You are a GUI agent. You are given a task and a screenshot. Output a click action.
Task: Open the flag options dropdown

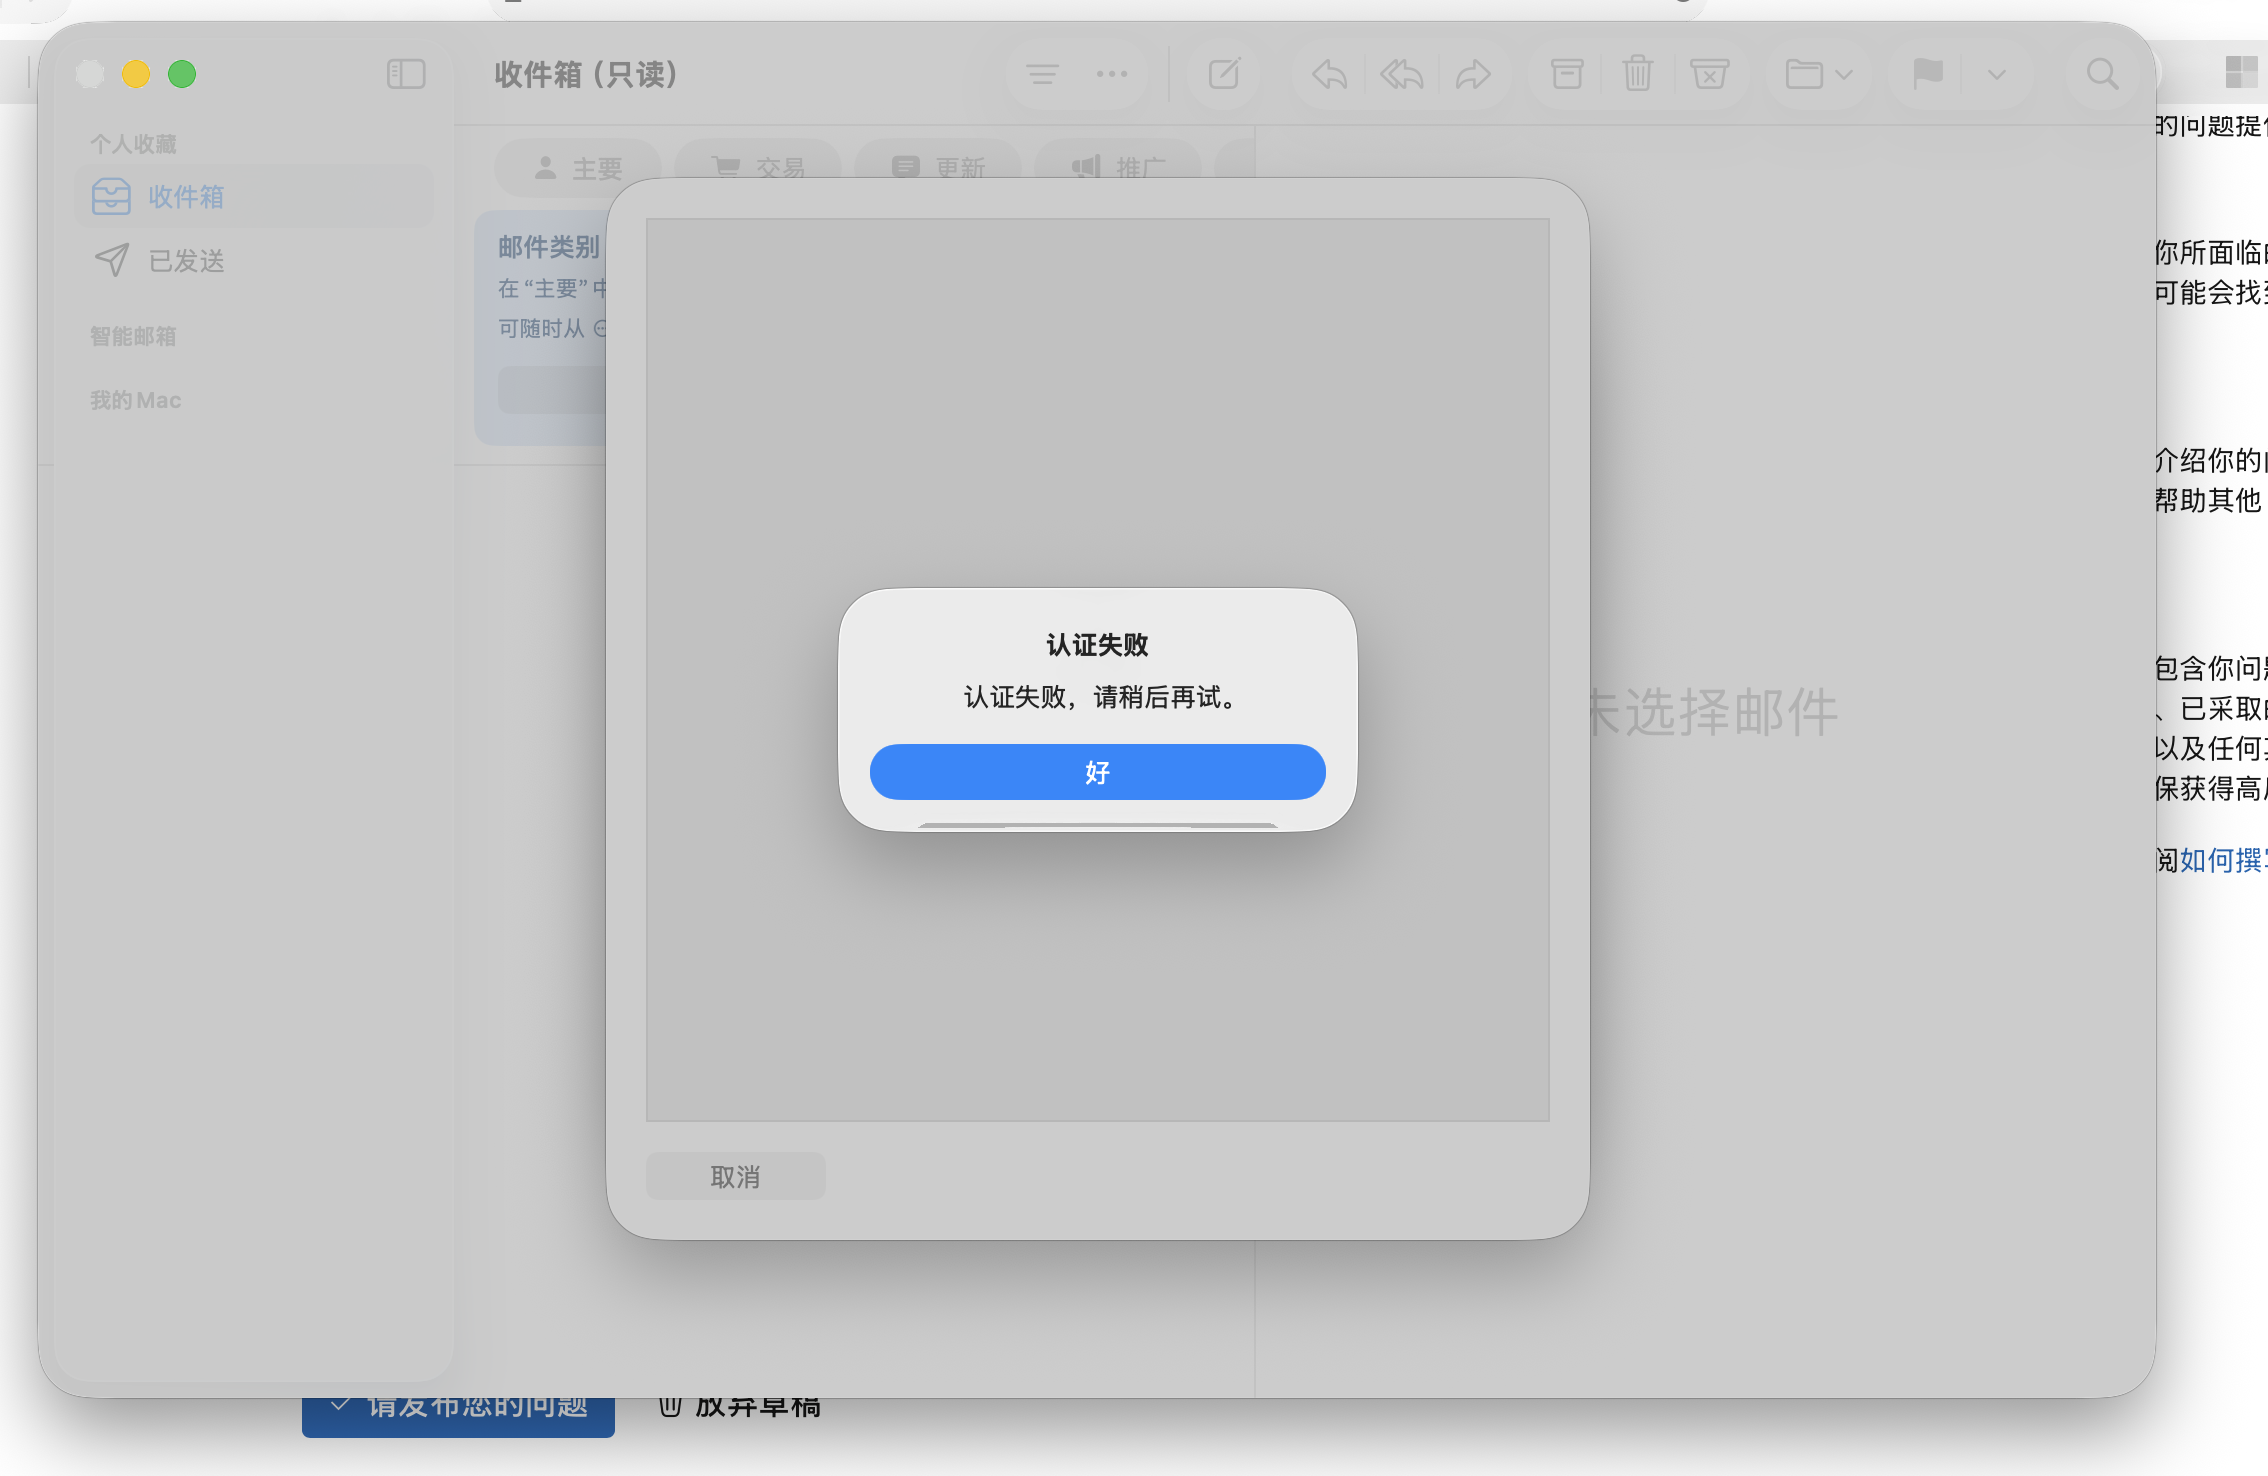point(1996,74)
